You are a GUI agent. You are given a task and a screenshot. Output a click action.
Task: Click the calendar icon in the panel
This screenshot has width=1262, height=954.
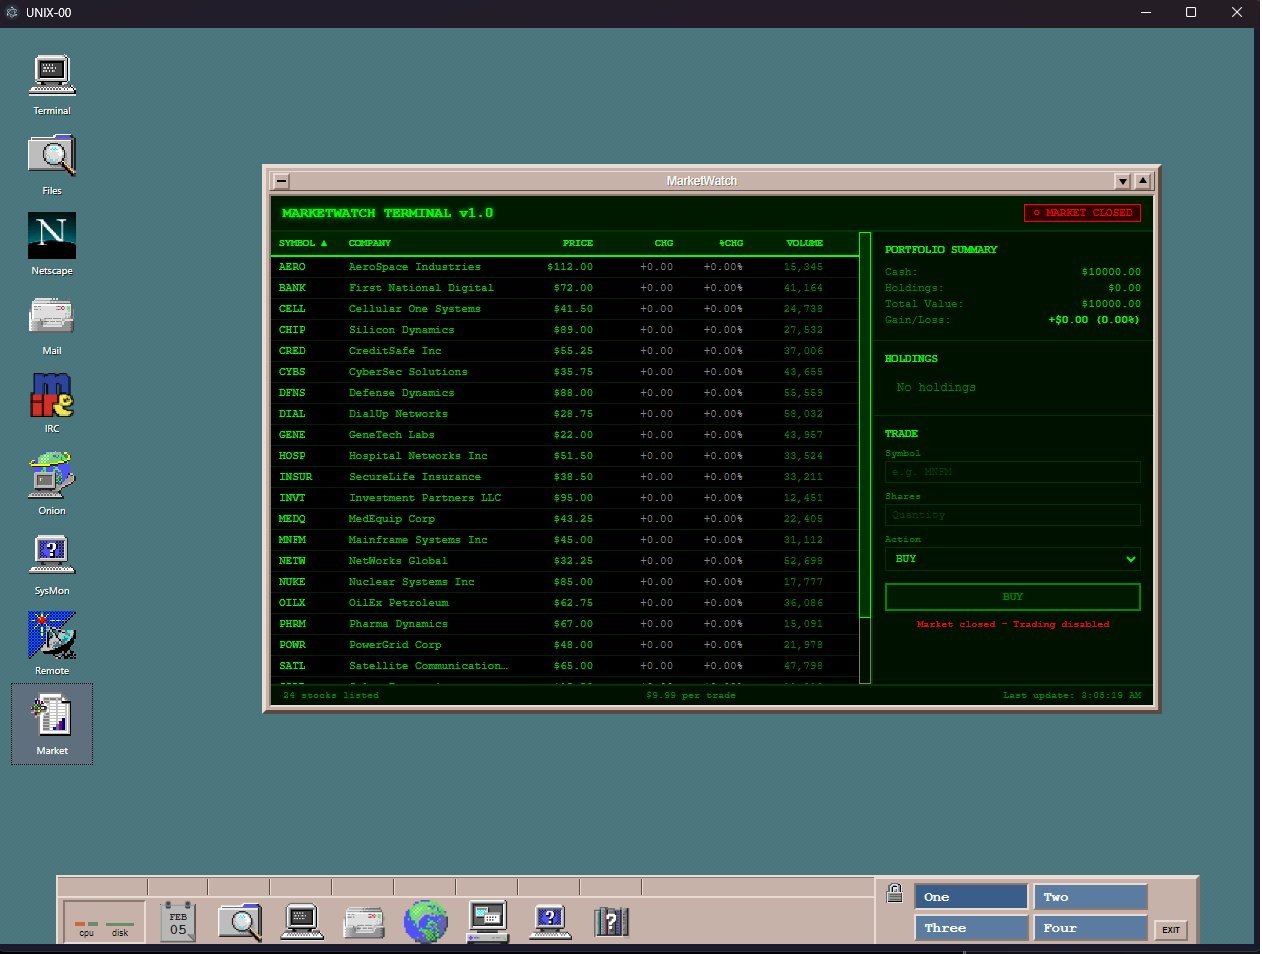178,922
